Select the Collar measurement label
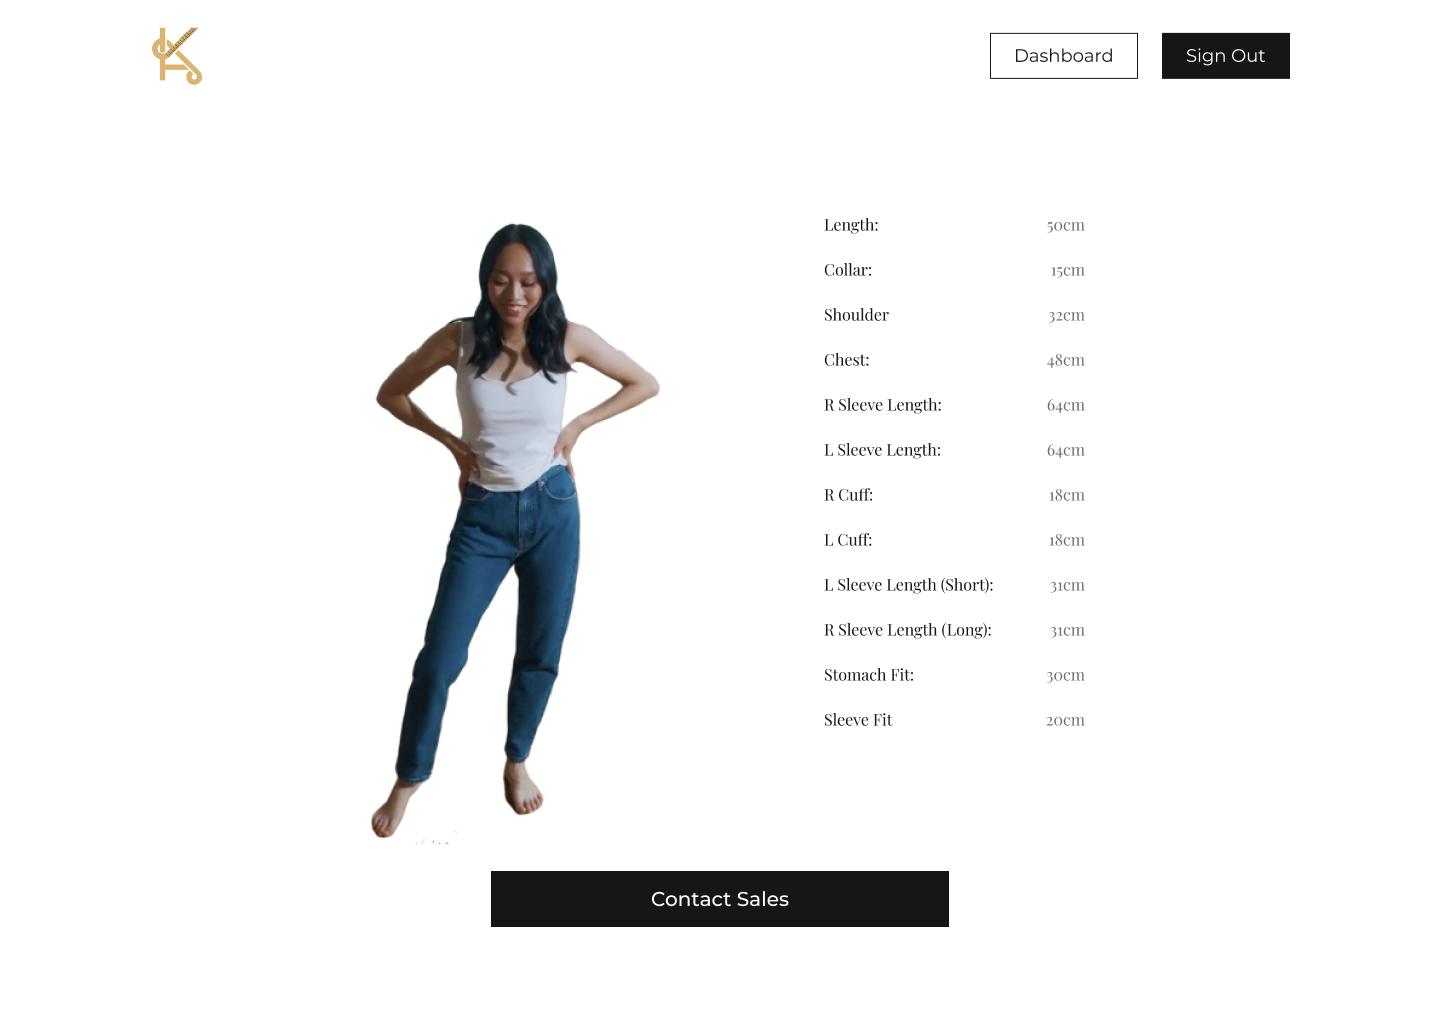The height and width of the screenshot is (1024, 1440). pyautogui.click(x=848, y=270)
